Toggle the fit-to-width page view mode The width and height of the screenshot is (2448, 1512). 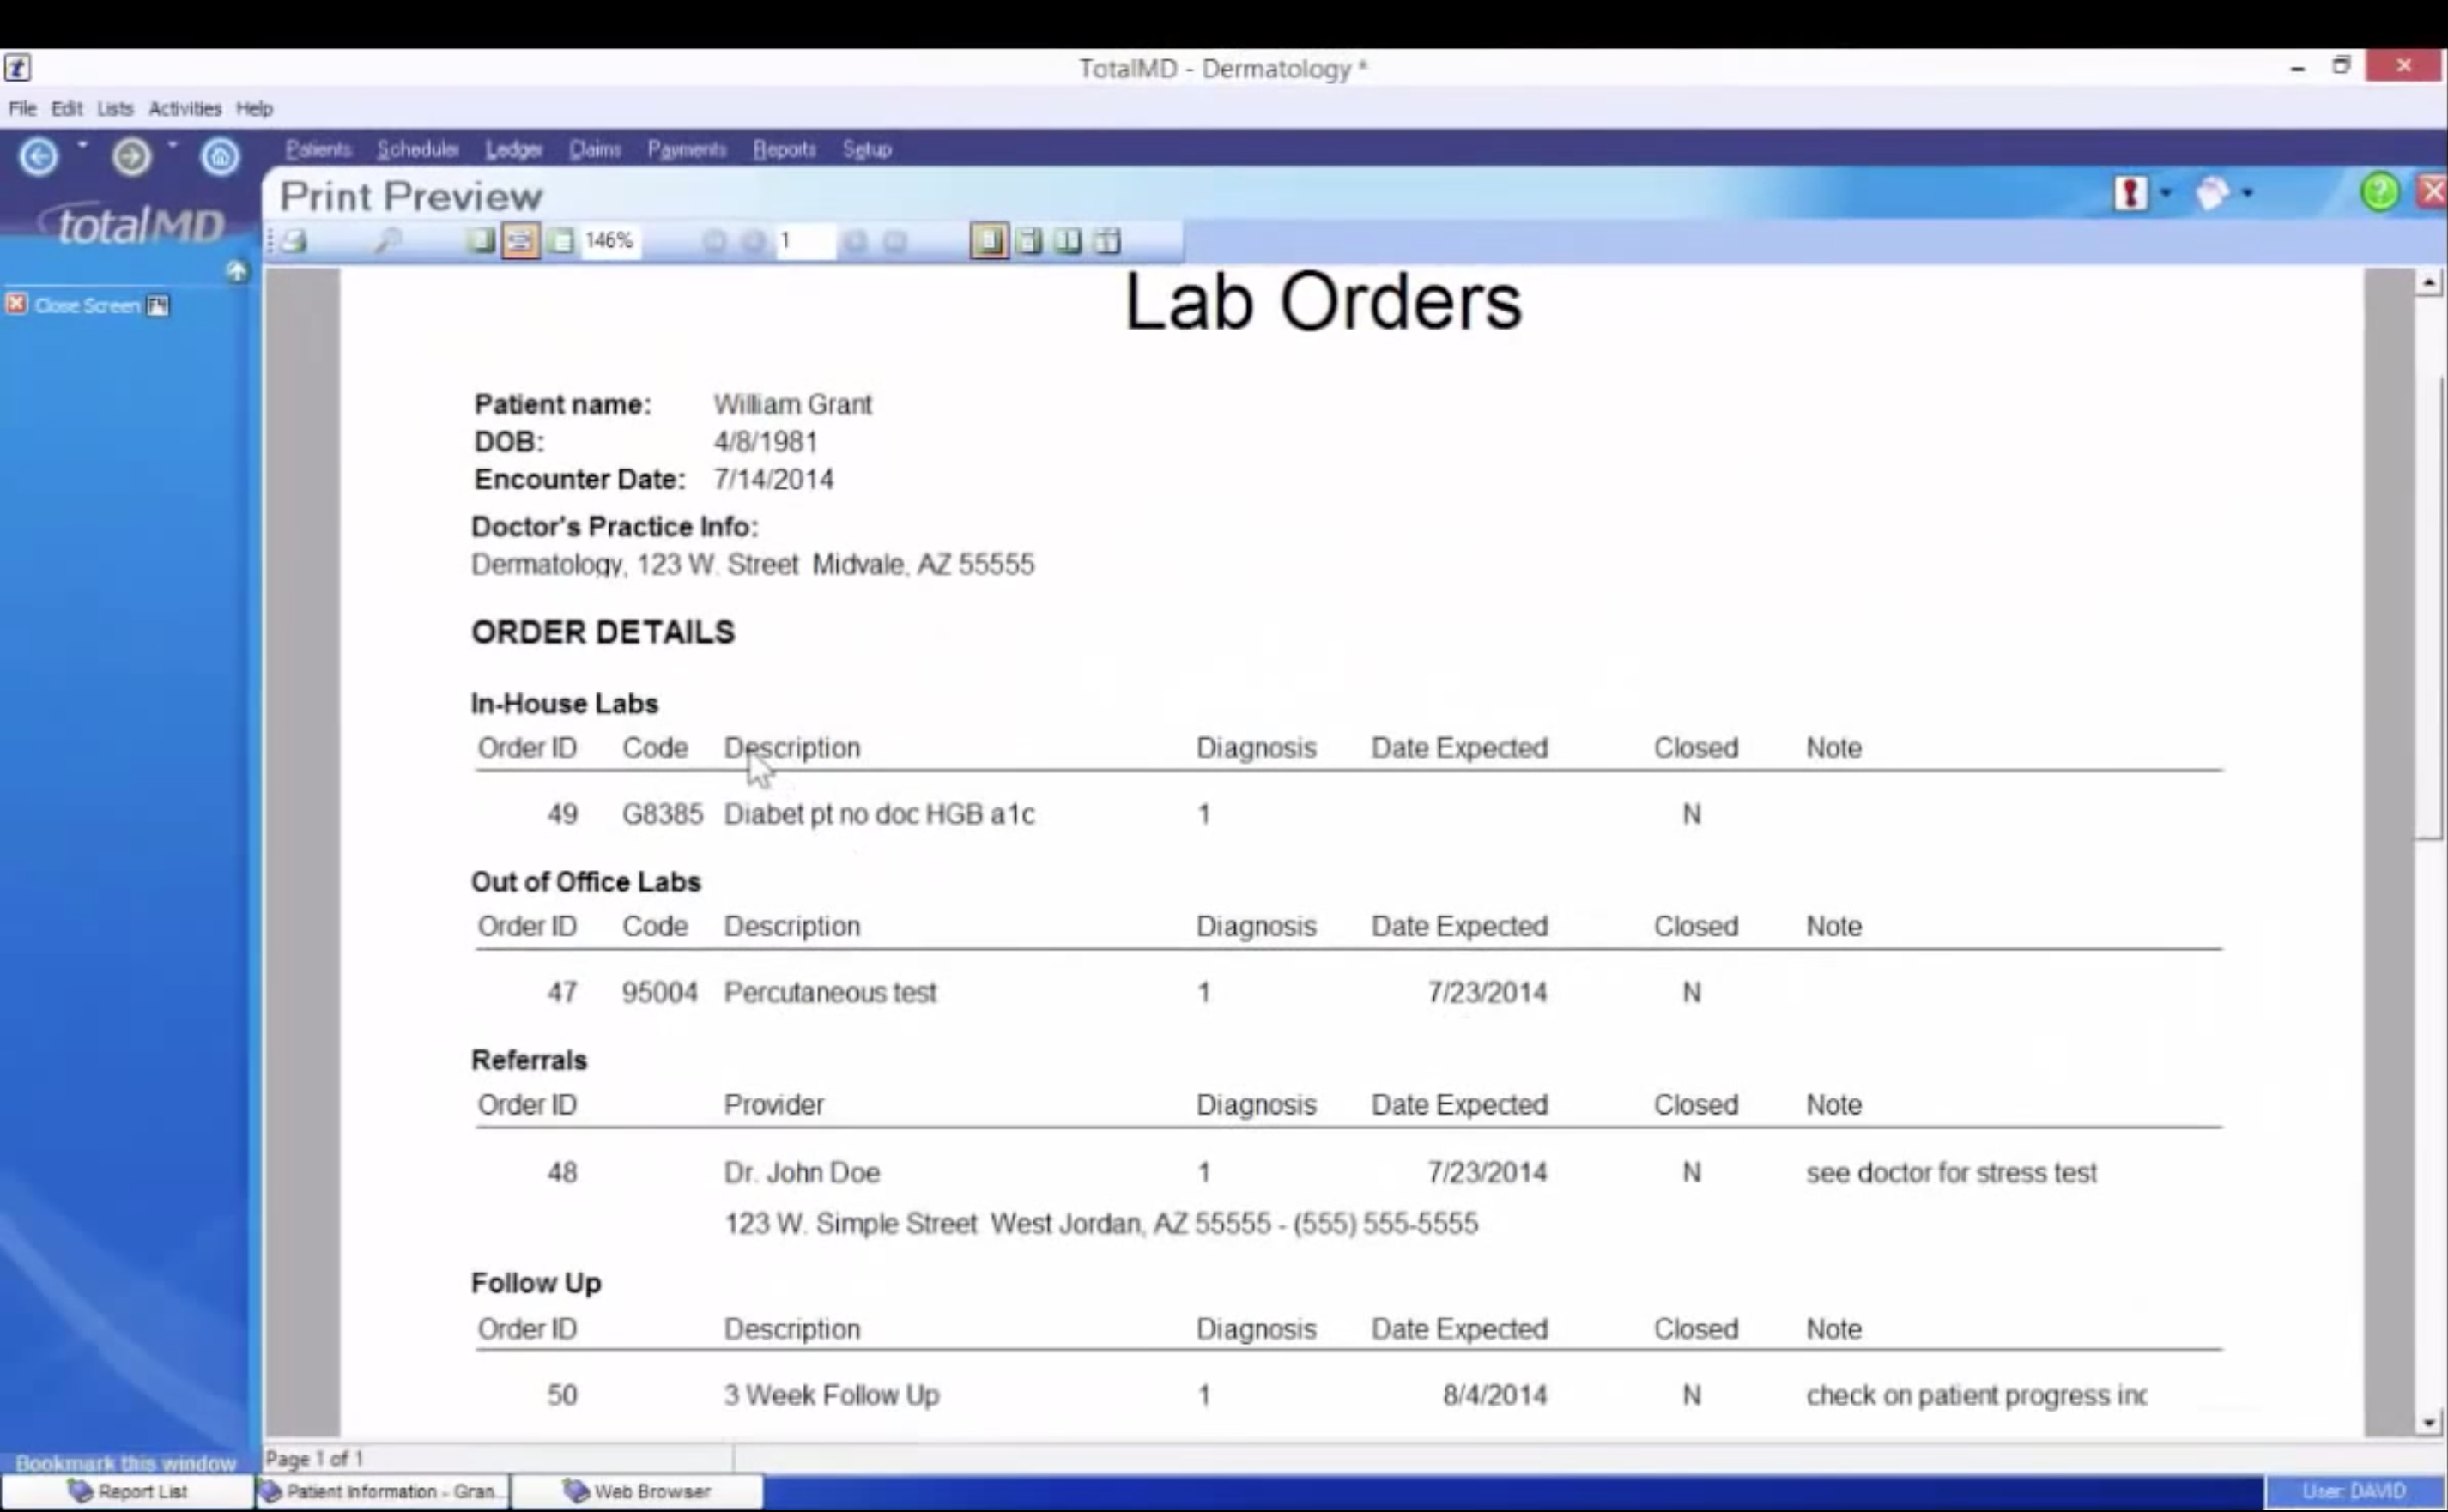click(520, 240)
